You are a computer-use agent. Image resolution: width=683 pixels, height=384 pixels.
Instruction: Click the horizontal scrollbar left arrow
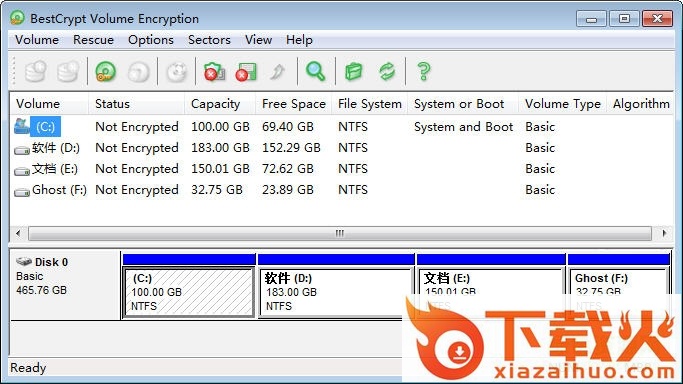18,233
